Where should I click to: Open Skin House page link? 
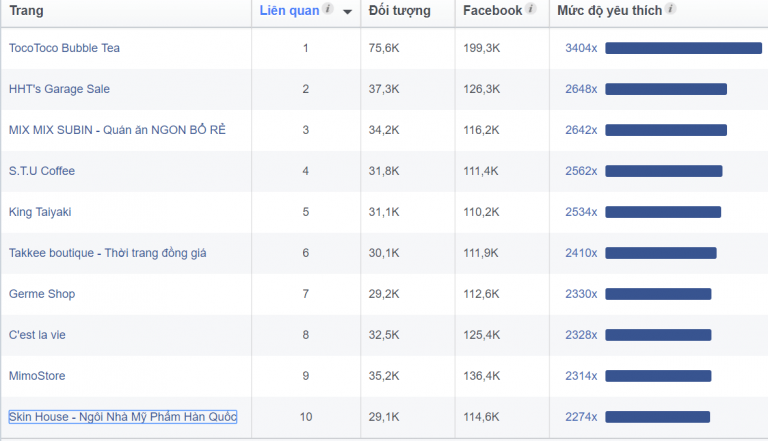pyautogui.click(x=123, y=417)
